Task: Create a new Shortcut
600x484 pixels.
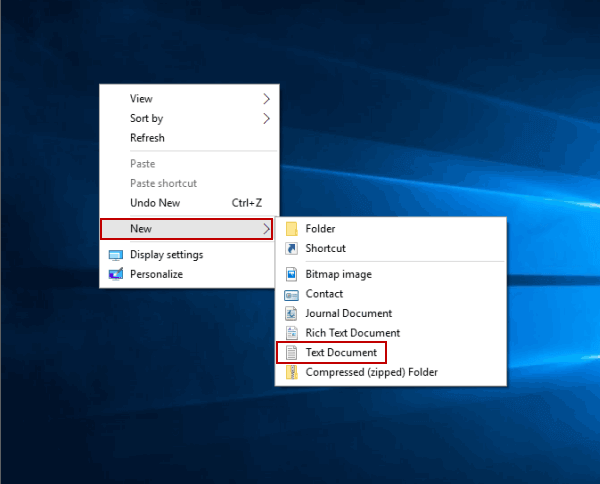Action: point(391,248)
